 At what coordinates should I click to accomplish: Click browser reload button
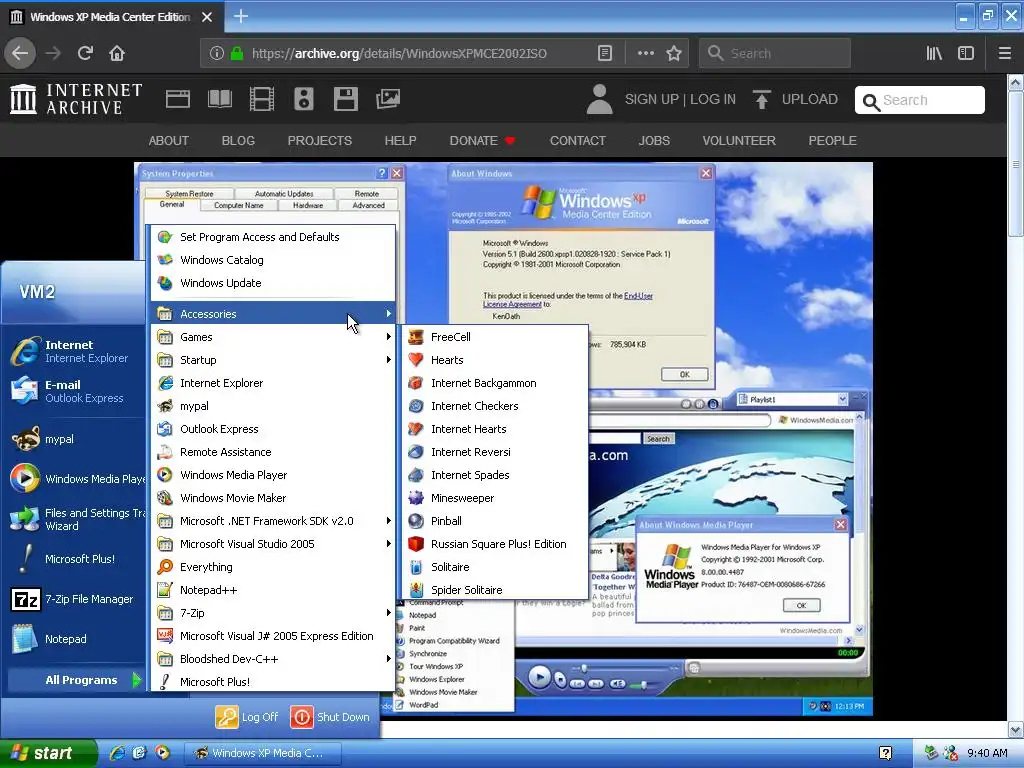85,53
